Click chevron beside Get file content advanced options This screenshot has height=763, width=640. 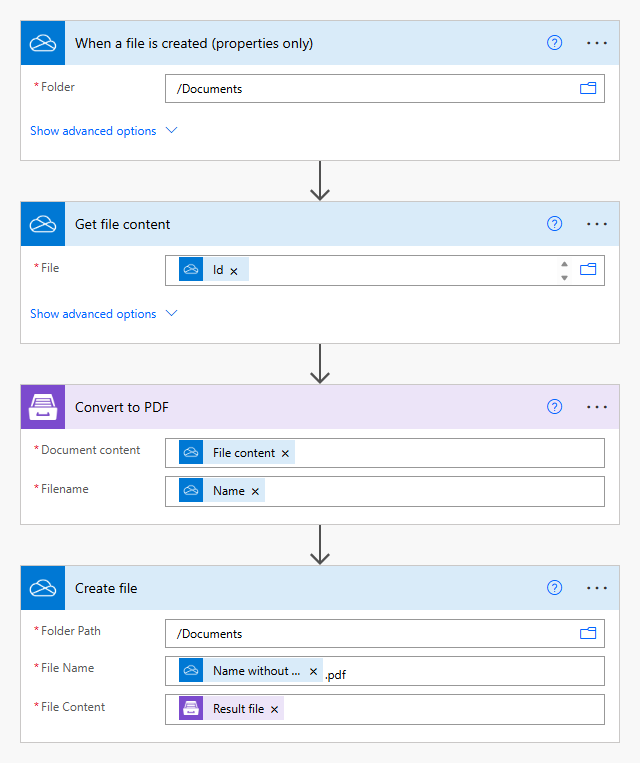[171, 313]
